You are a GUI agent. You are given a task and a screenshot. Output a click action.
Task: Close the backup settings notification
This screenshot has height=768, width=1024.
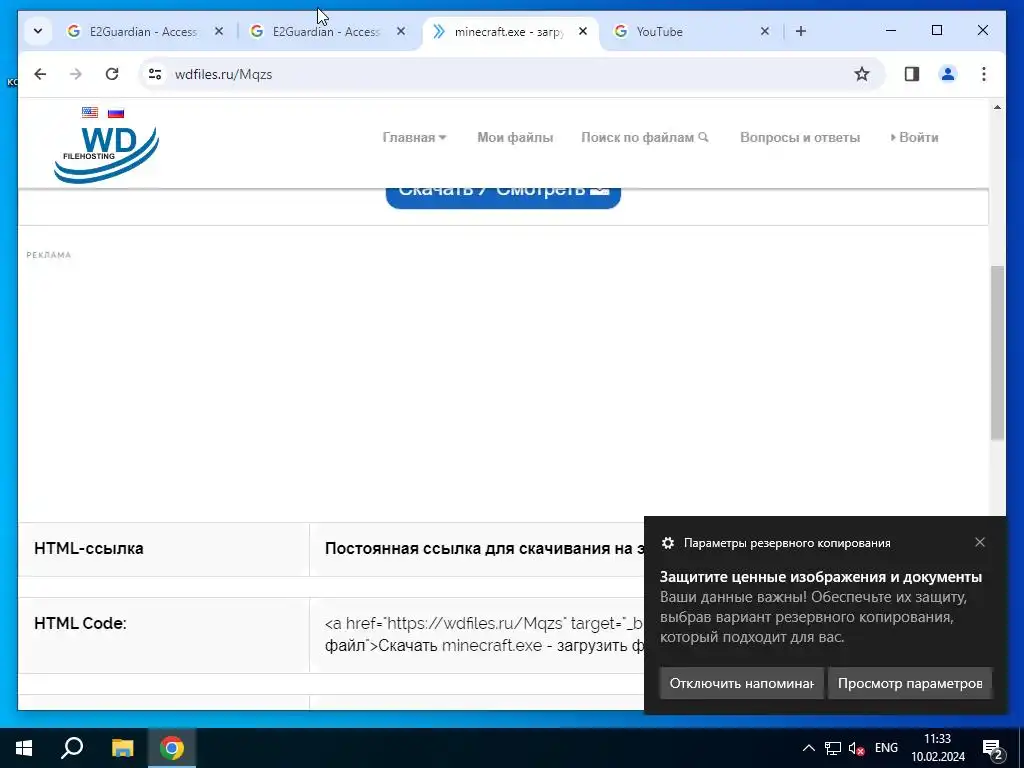[x=980, y=542]
